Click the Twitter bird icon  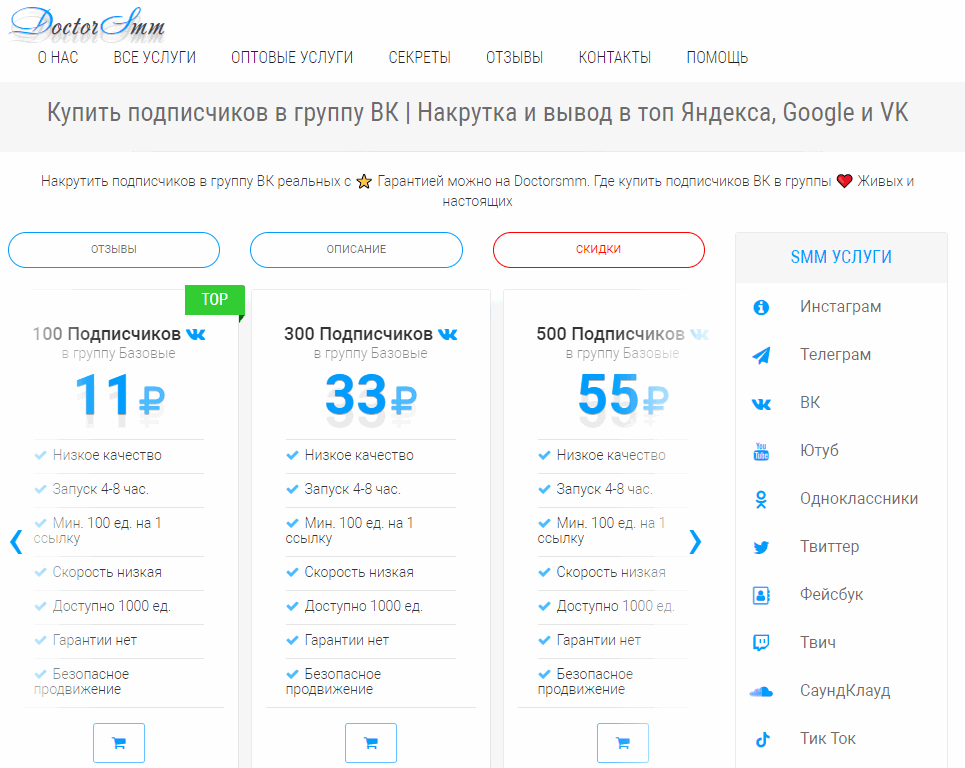pyautogui.click(x=761, y=547)
